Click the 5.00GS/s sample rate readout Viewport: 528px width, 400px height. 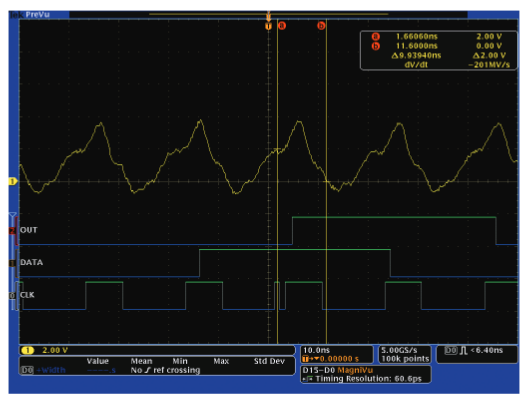click(399, 350)
